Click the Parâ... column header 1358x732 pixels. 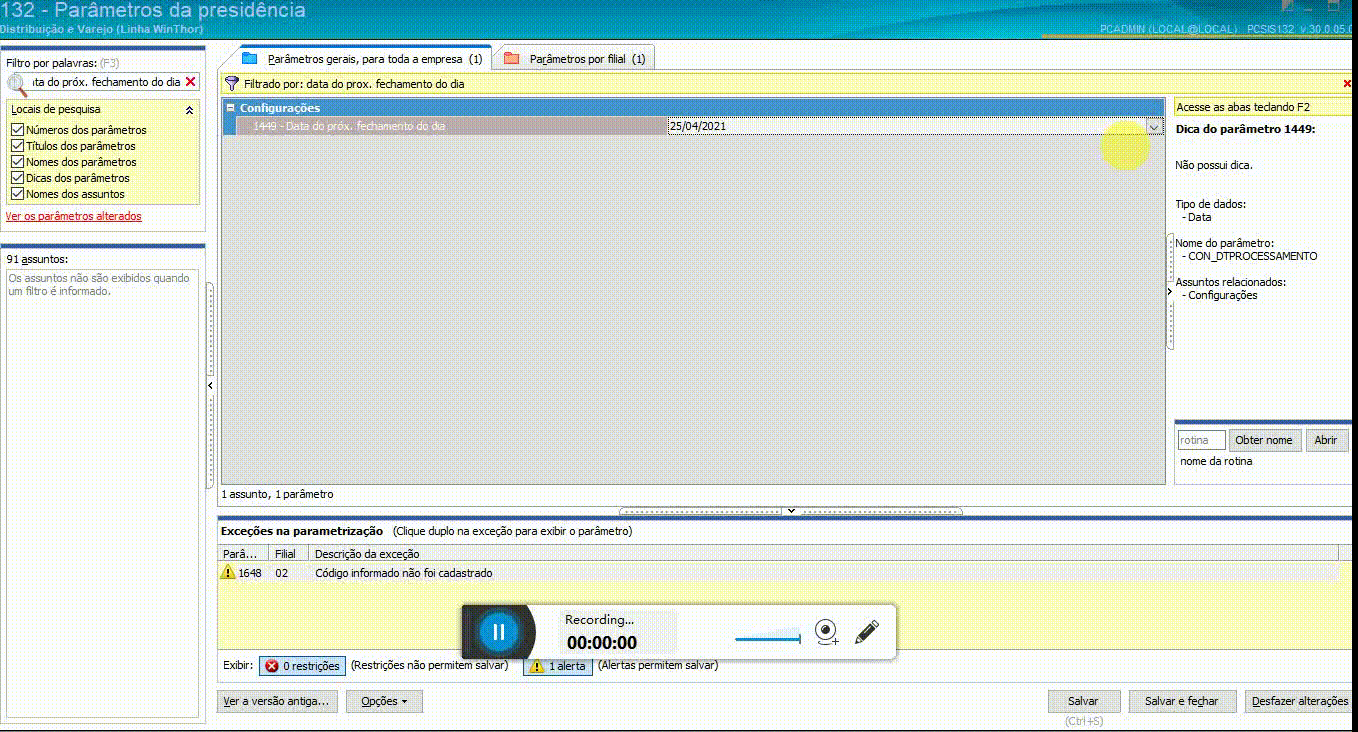[x=244, y=553]
